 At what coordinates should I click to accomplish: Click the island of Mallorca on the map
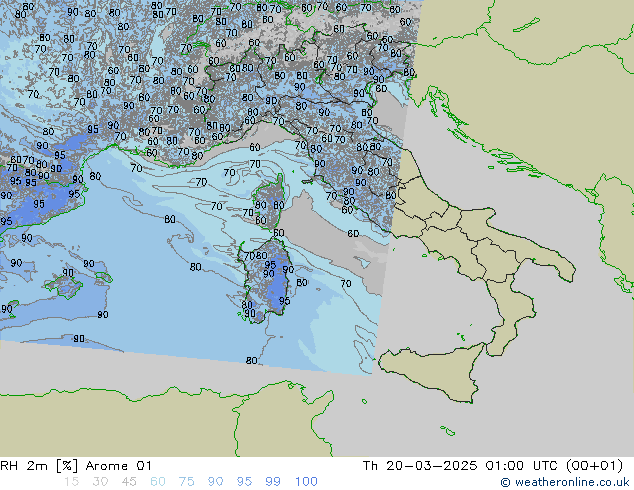(x=64, y=284)
